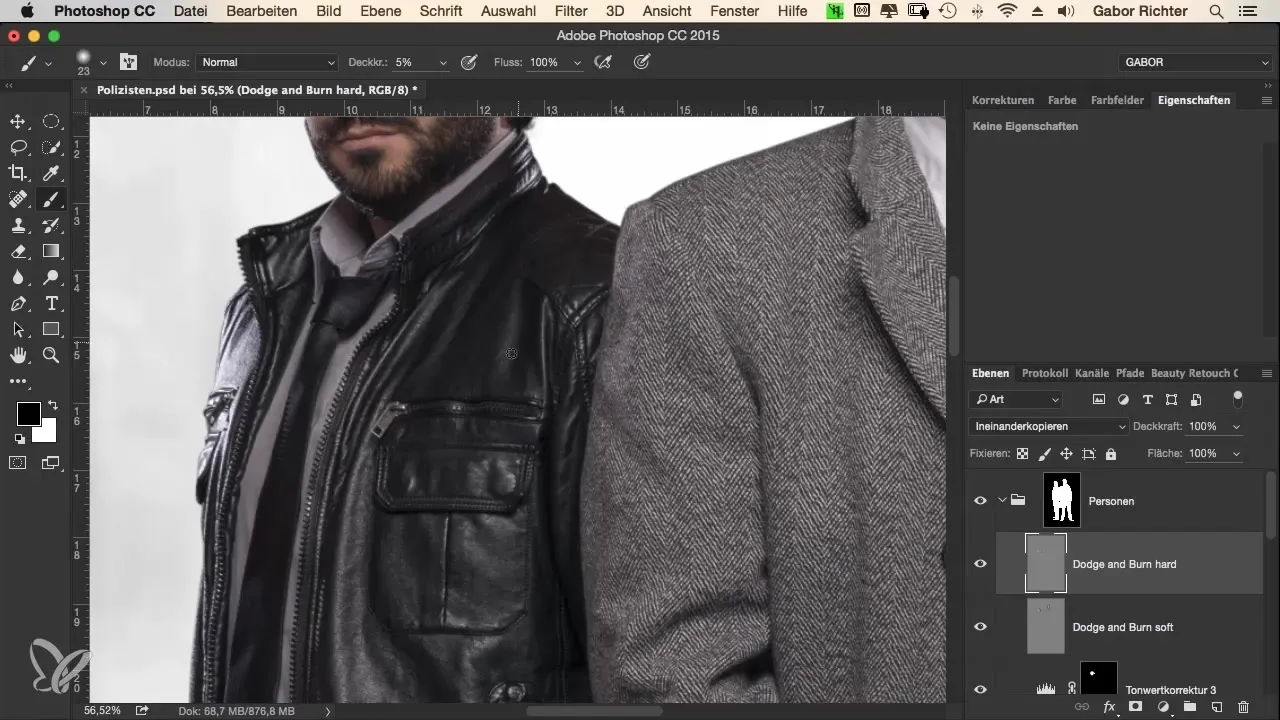
Task: Select the Gradient tool
Action: 51,252
